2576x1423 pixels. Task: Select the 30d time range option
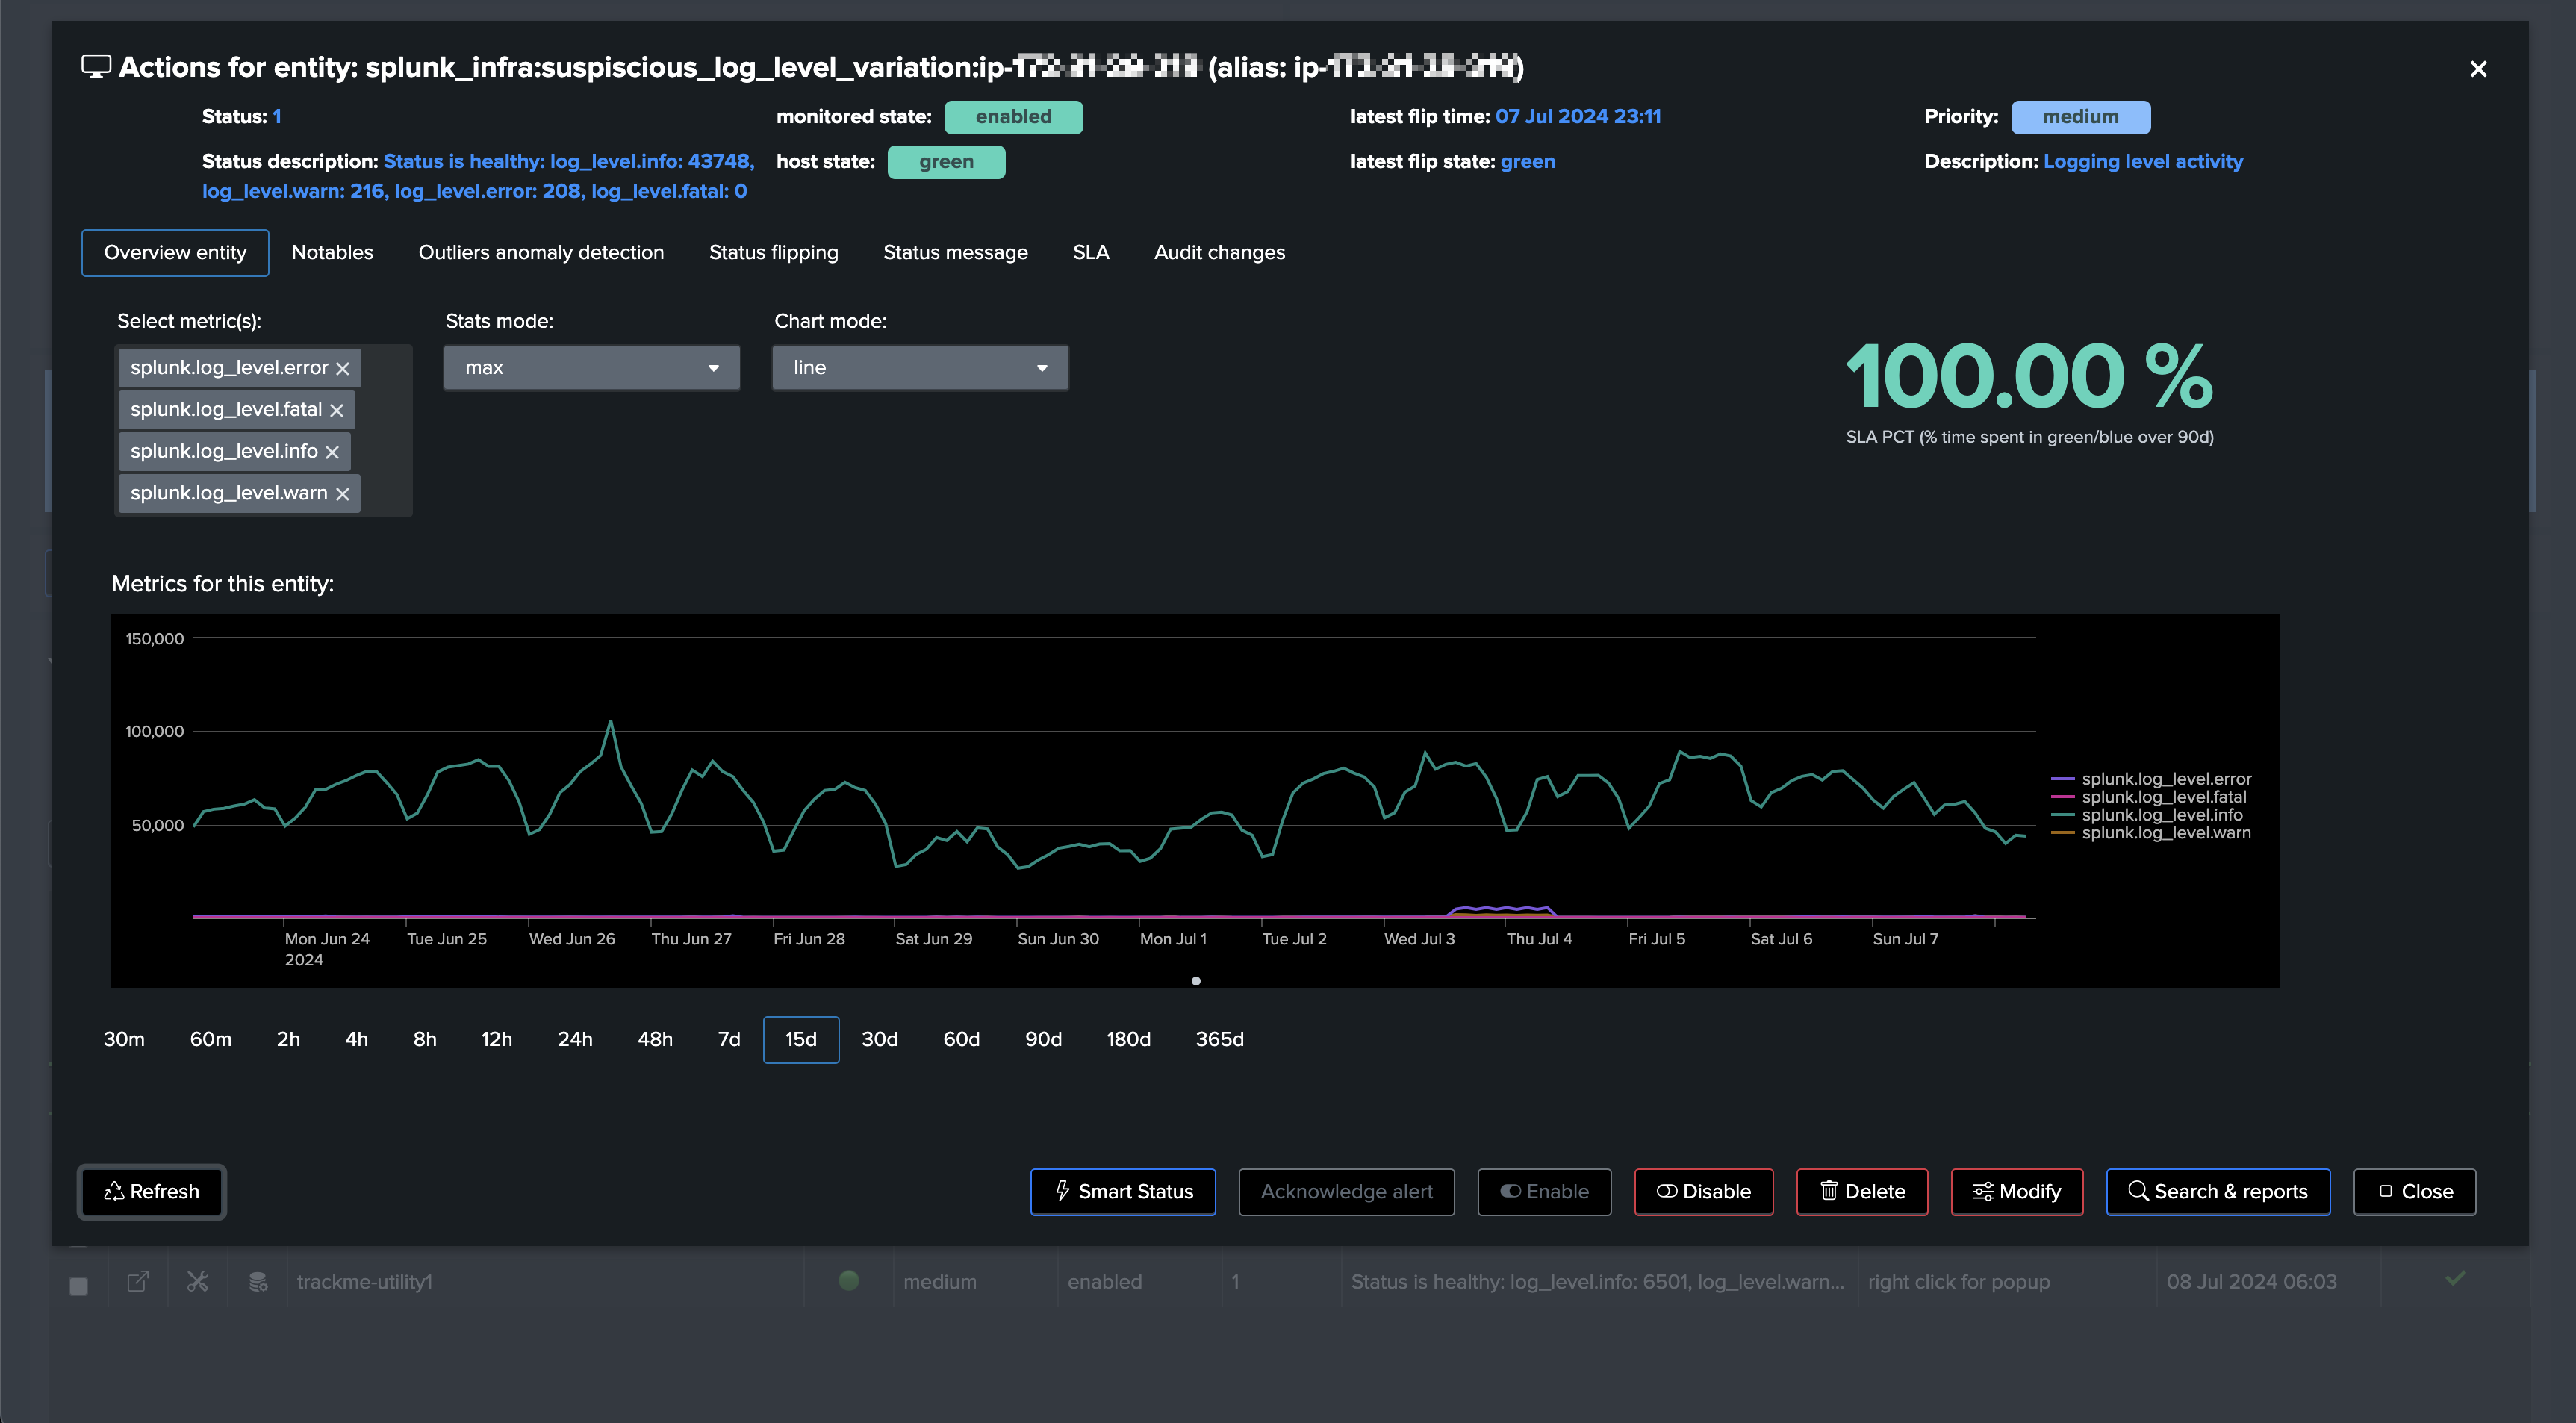[x=879, y=1039]
